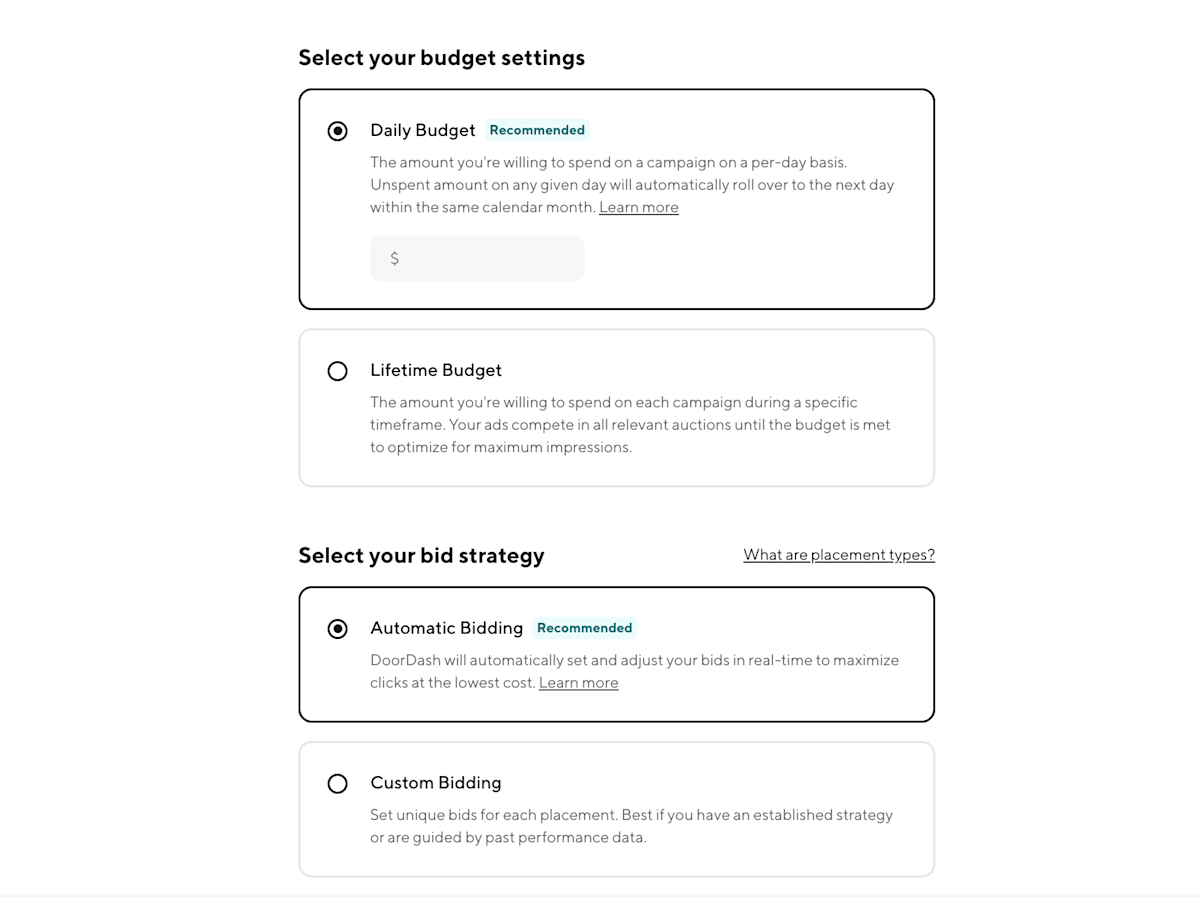Viewport: 1200px width, 900px height.
Task: Click the Select your bid strategy heading
Action: click(421, 555)
